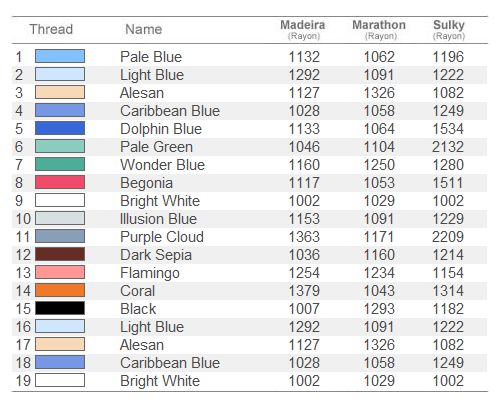Pick the Dolphin Blue color swatch

tap(60, 128)
